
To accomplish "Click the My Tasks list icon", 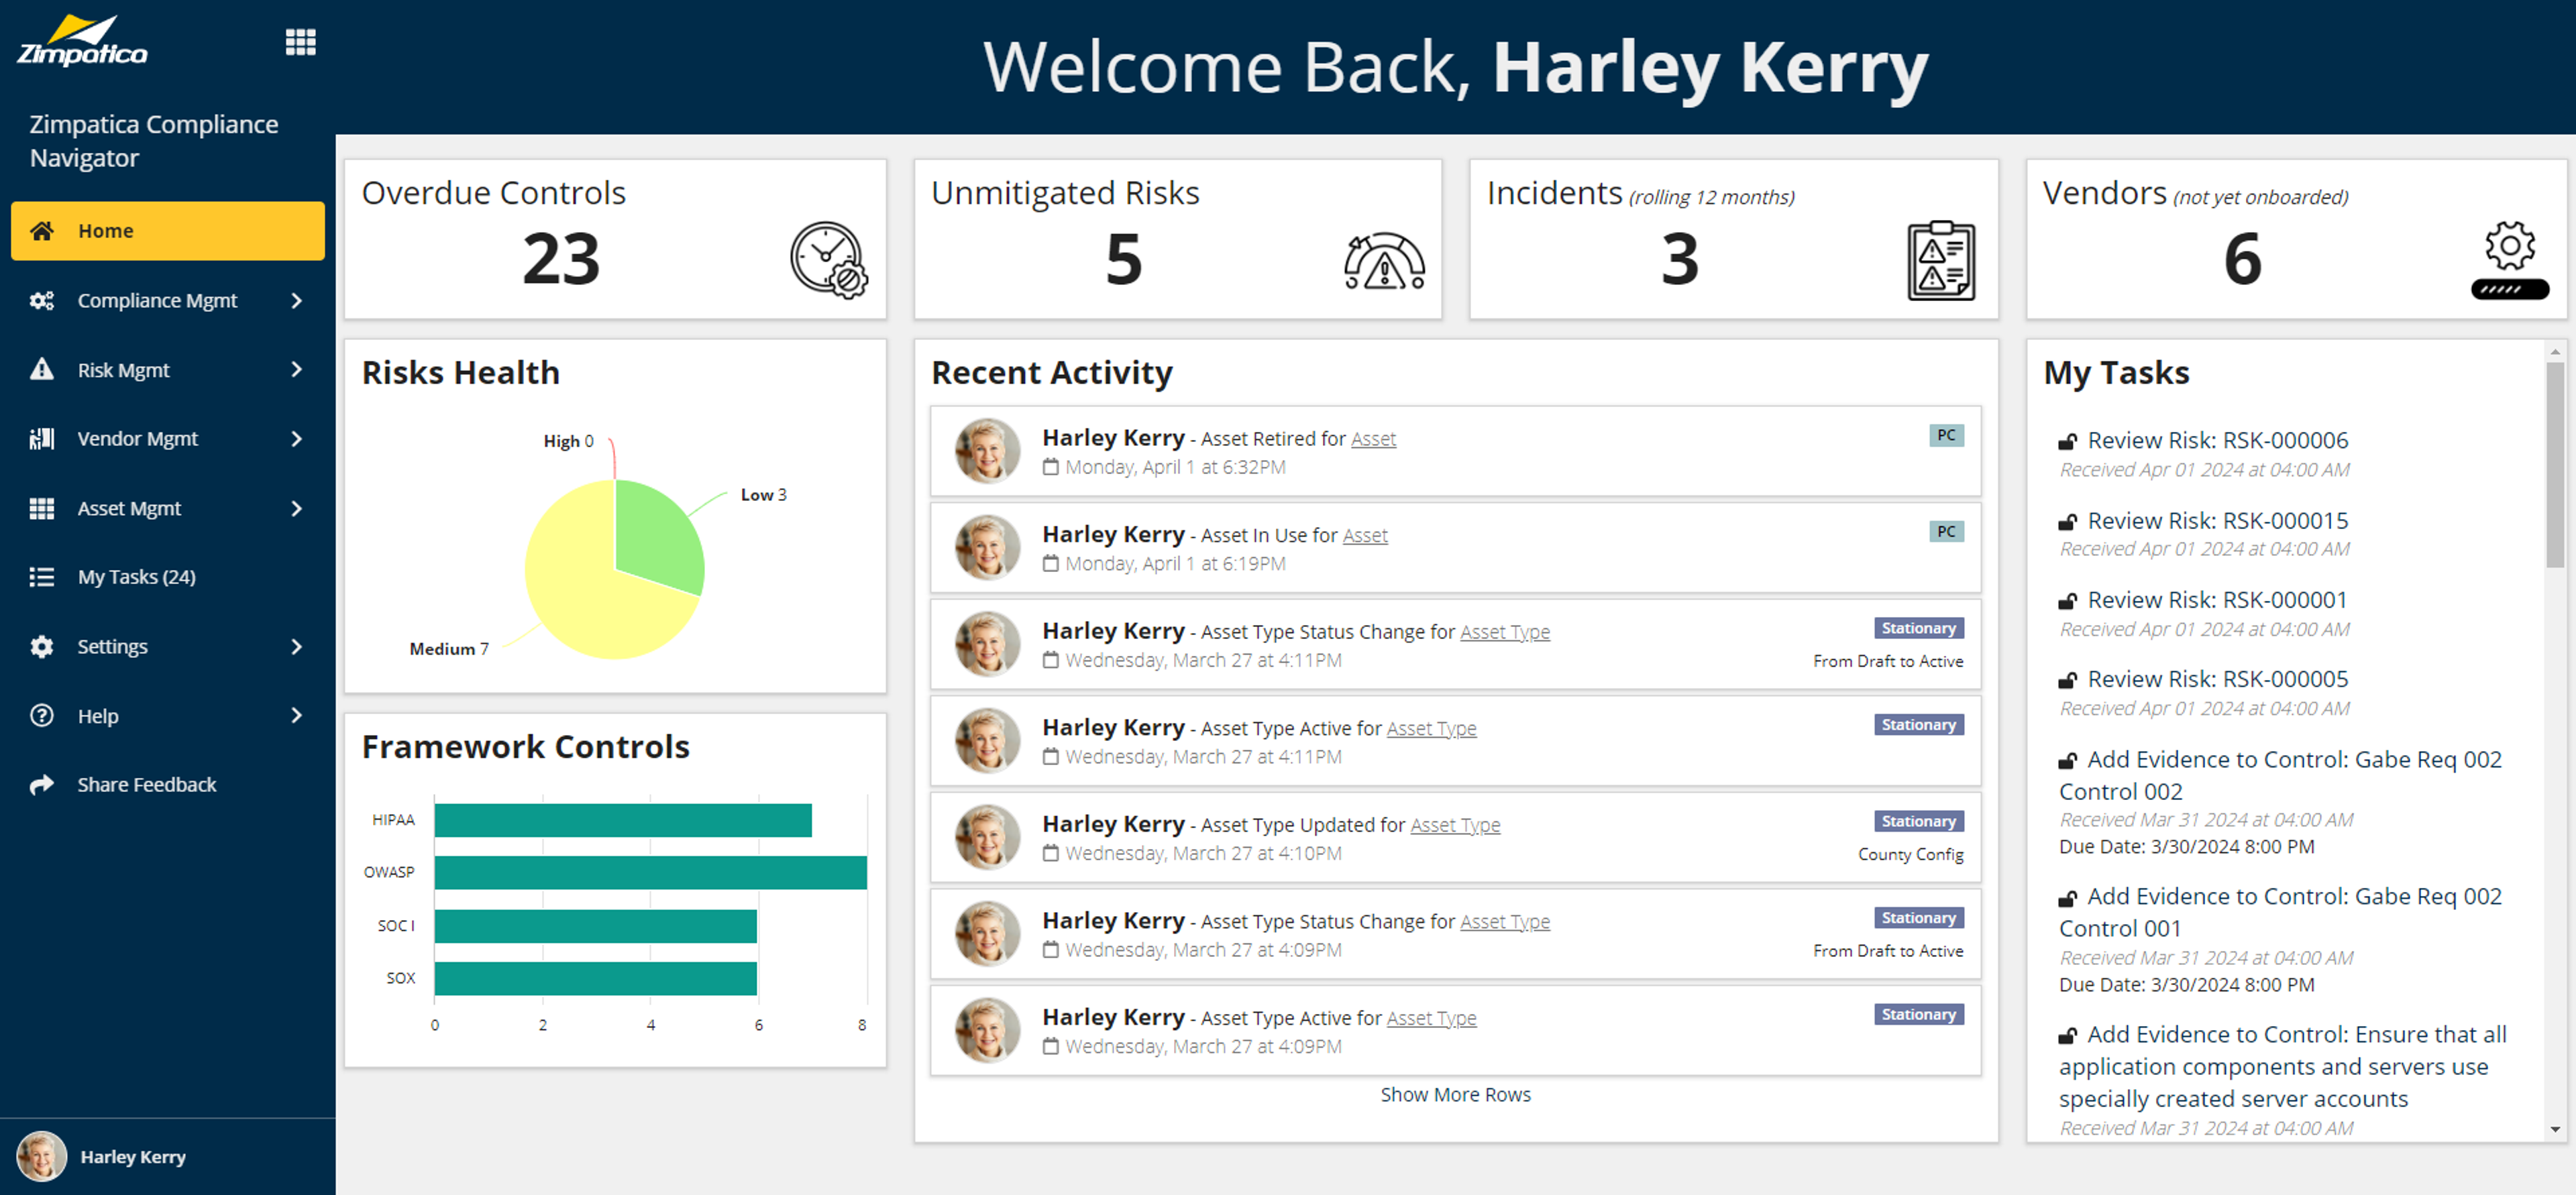I will click(42, 577).
